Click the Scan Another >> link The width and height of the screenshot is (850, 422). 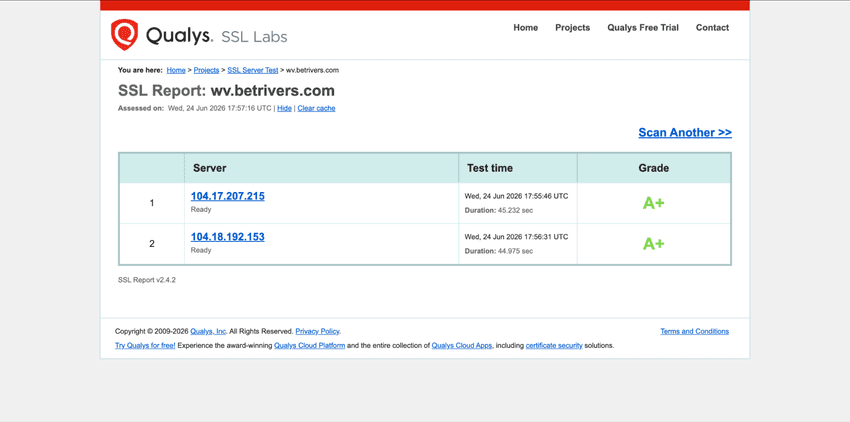685,132
